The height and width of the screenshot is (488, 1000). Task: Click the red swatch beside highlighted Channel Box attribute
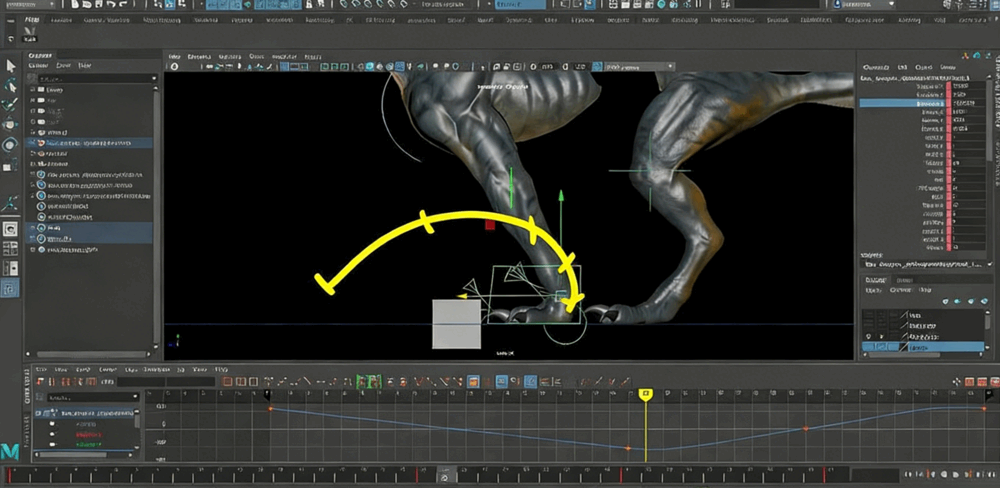click(948, 103)
